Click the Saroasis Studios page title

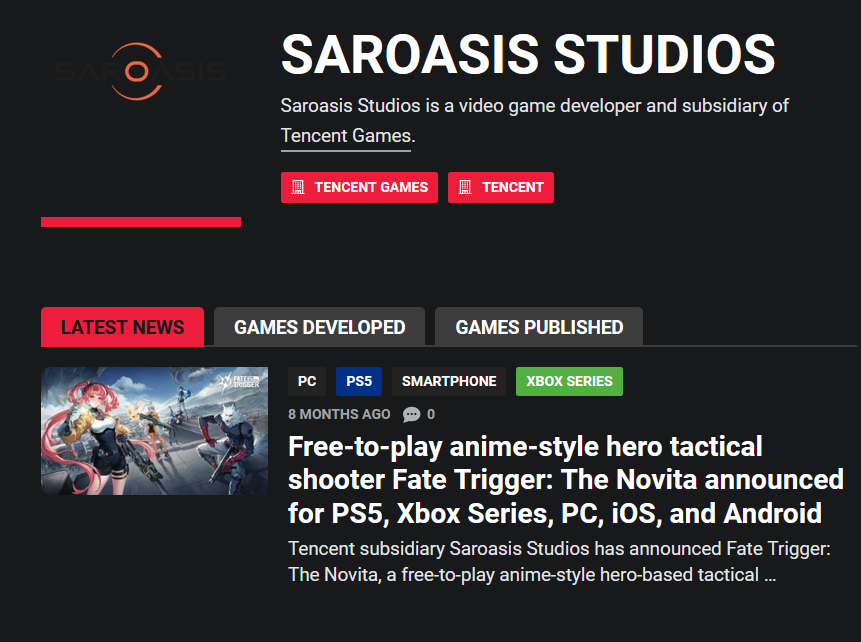click(528, 54)
